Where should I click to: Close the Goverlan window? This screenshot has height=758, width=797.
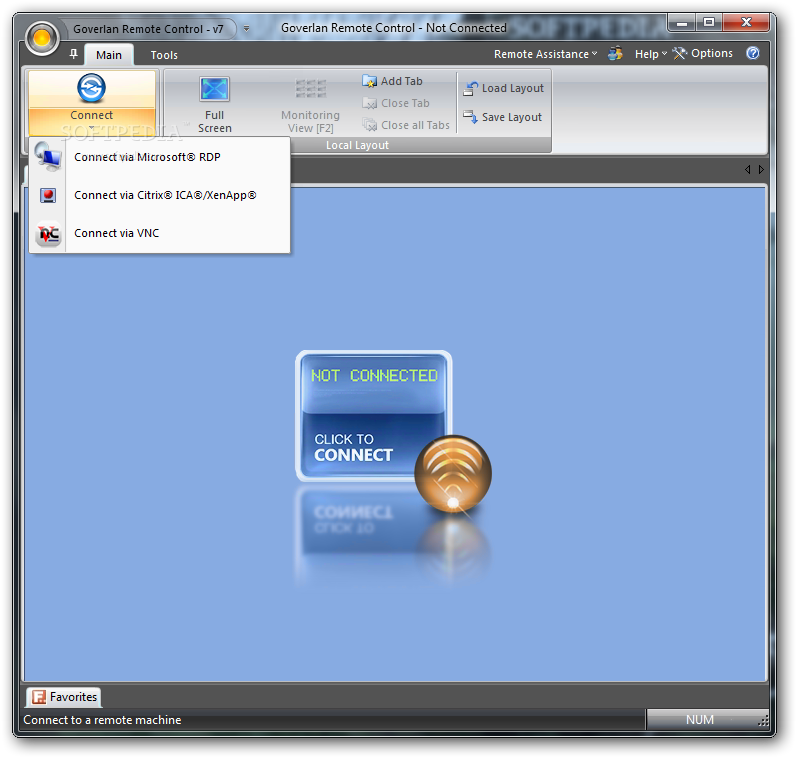click(x=746, y=23)
